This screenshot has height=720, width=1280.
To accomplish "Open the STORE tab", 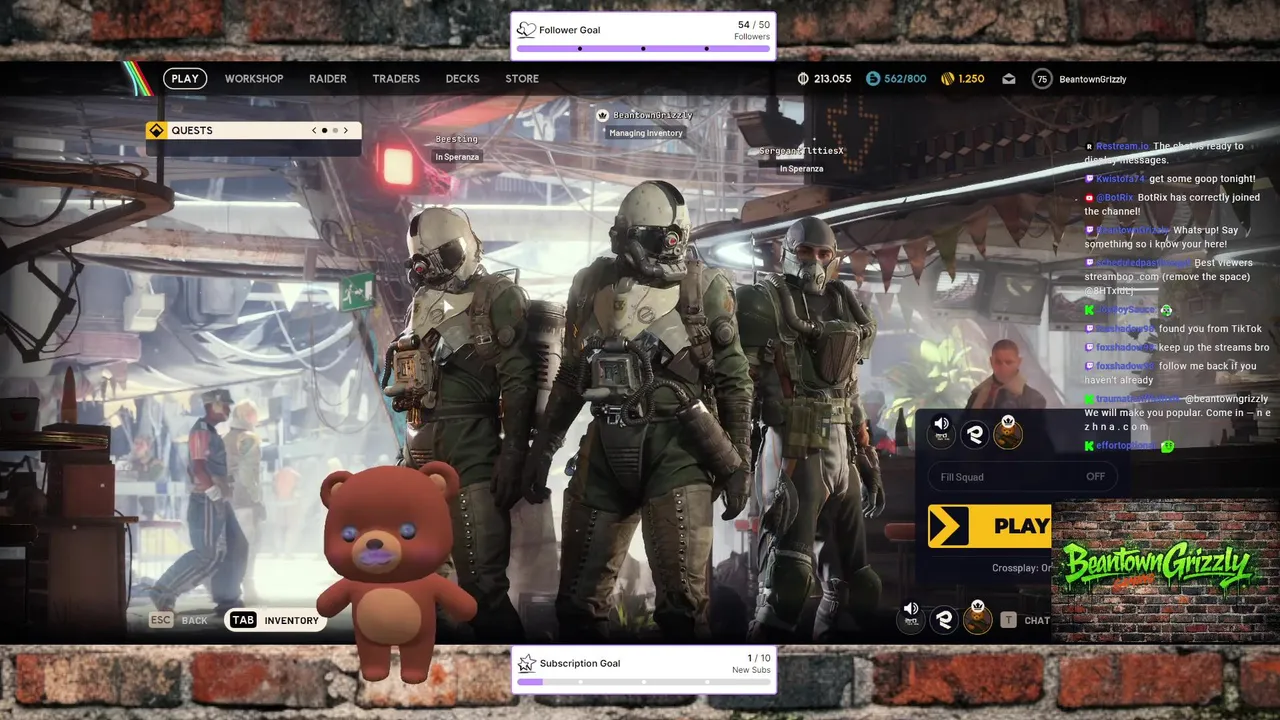I will point(522,79).
